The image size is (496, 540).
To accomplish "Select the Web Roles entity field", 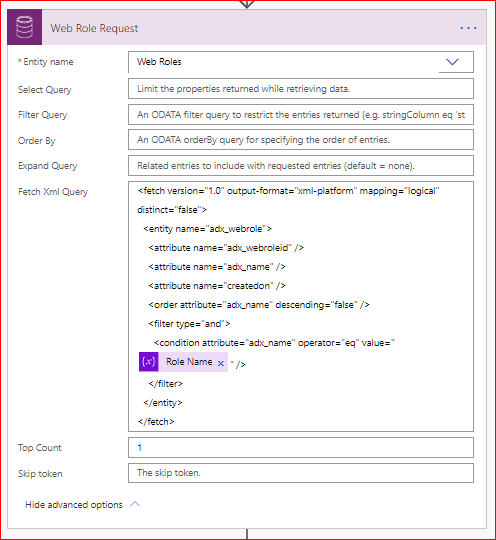I will click(x=301, y=62).
